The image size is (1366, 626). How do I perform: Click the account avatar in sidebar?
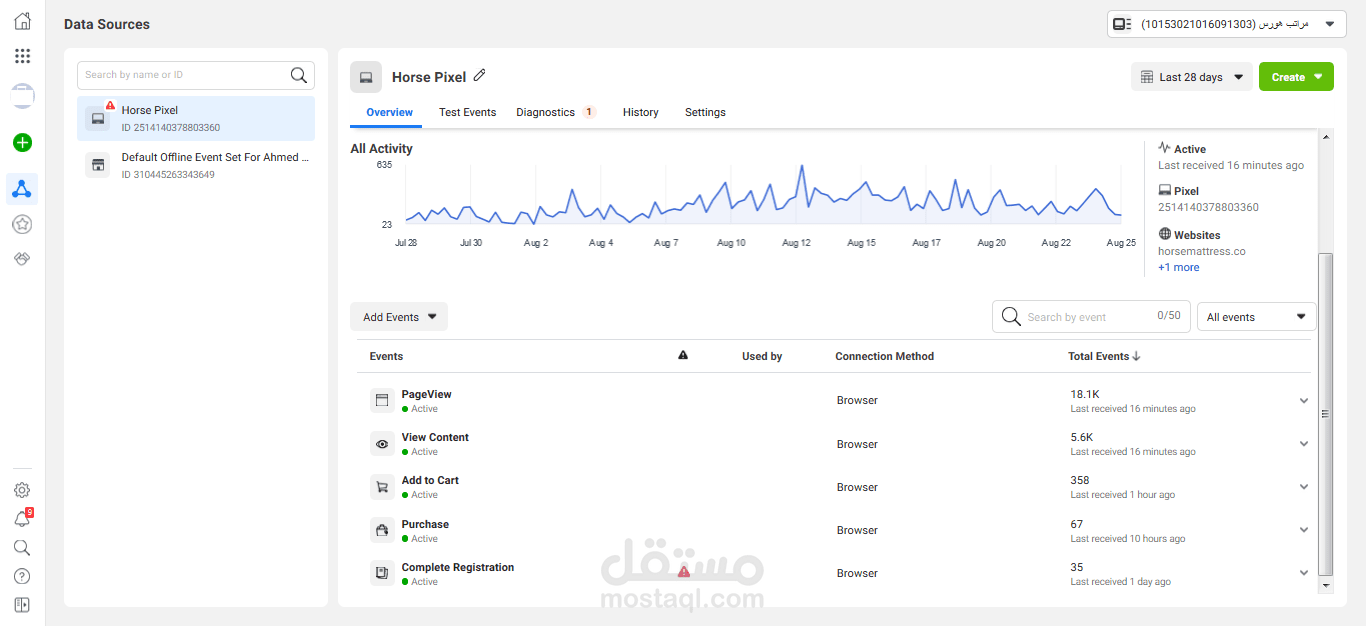click(x=22, y=97)
